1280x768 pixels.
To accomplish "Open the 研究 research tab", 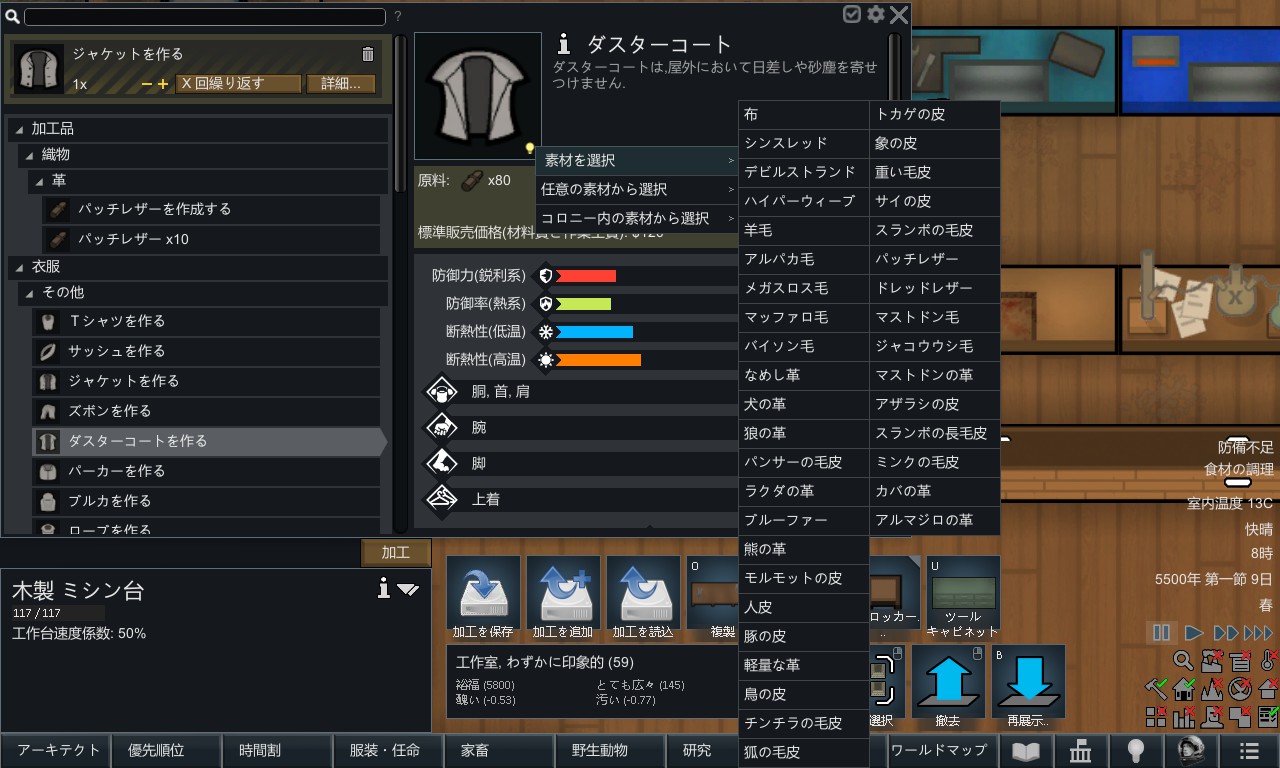I will (x=697, y=751).
